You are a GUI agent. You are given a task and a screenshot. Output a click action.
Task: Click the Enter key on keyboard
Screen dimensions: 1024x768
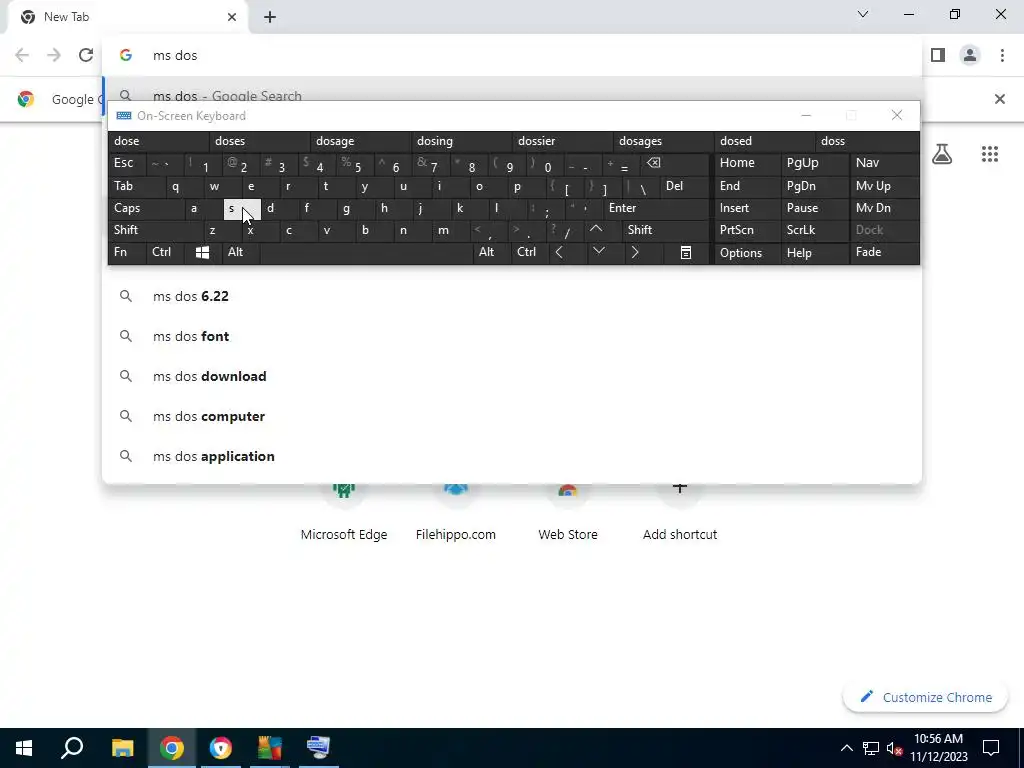point(656,208)
